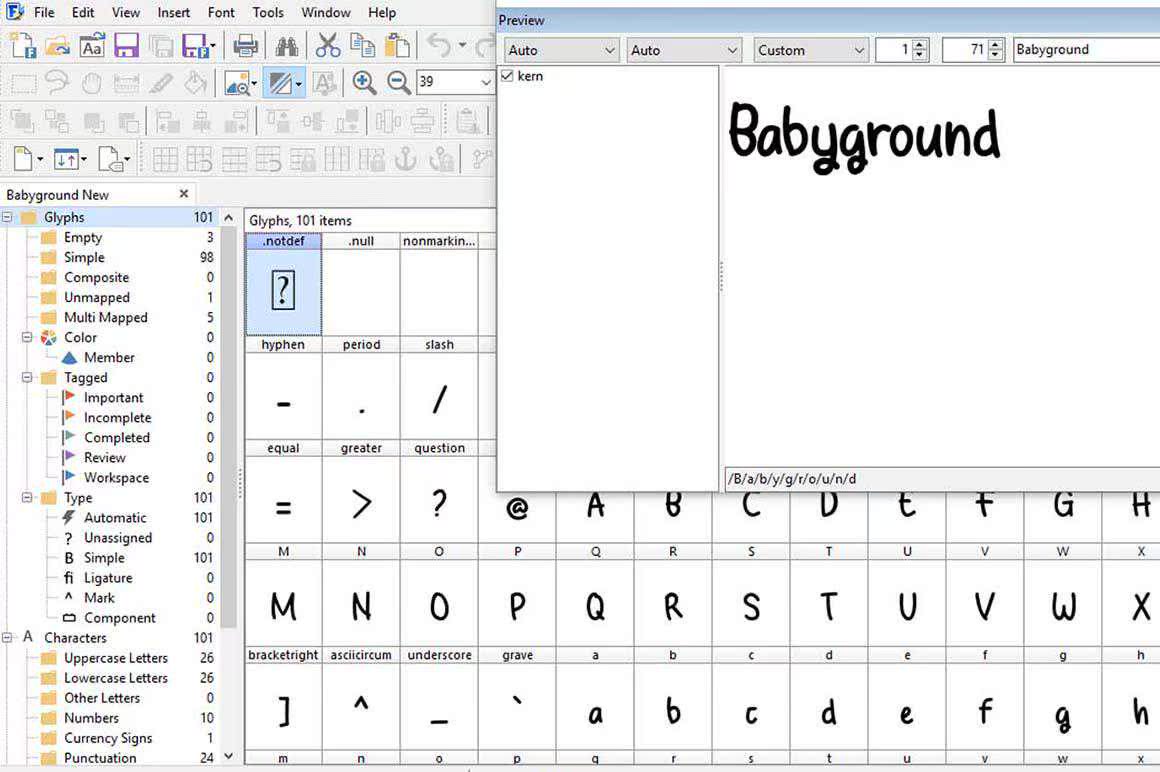
Task: Collapse the Characters tree node
Action: point(7,637)
